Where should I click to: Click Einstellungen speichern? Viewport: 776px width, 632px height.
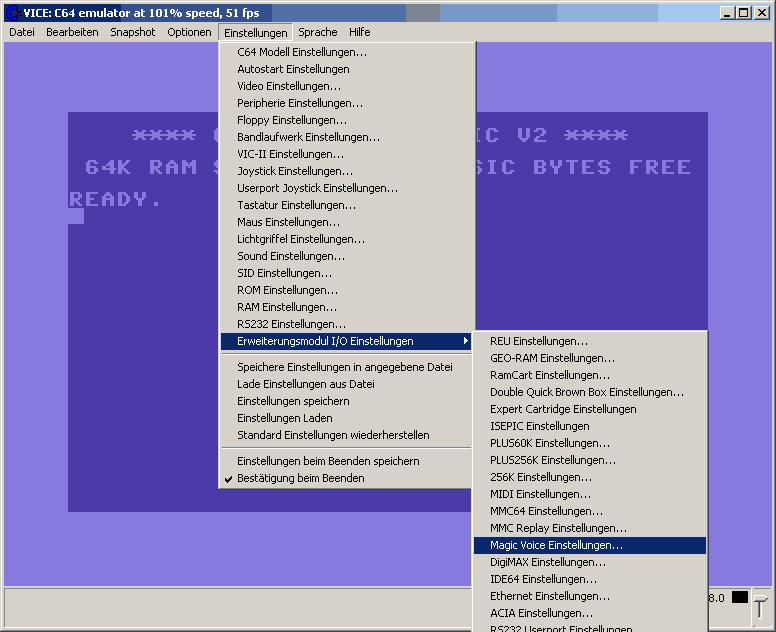293,401
